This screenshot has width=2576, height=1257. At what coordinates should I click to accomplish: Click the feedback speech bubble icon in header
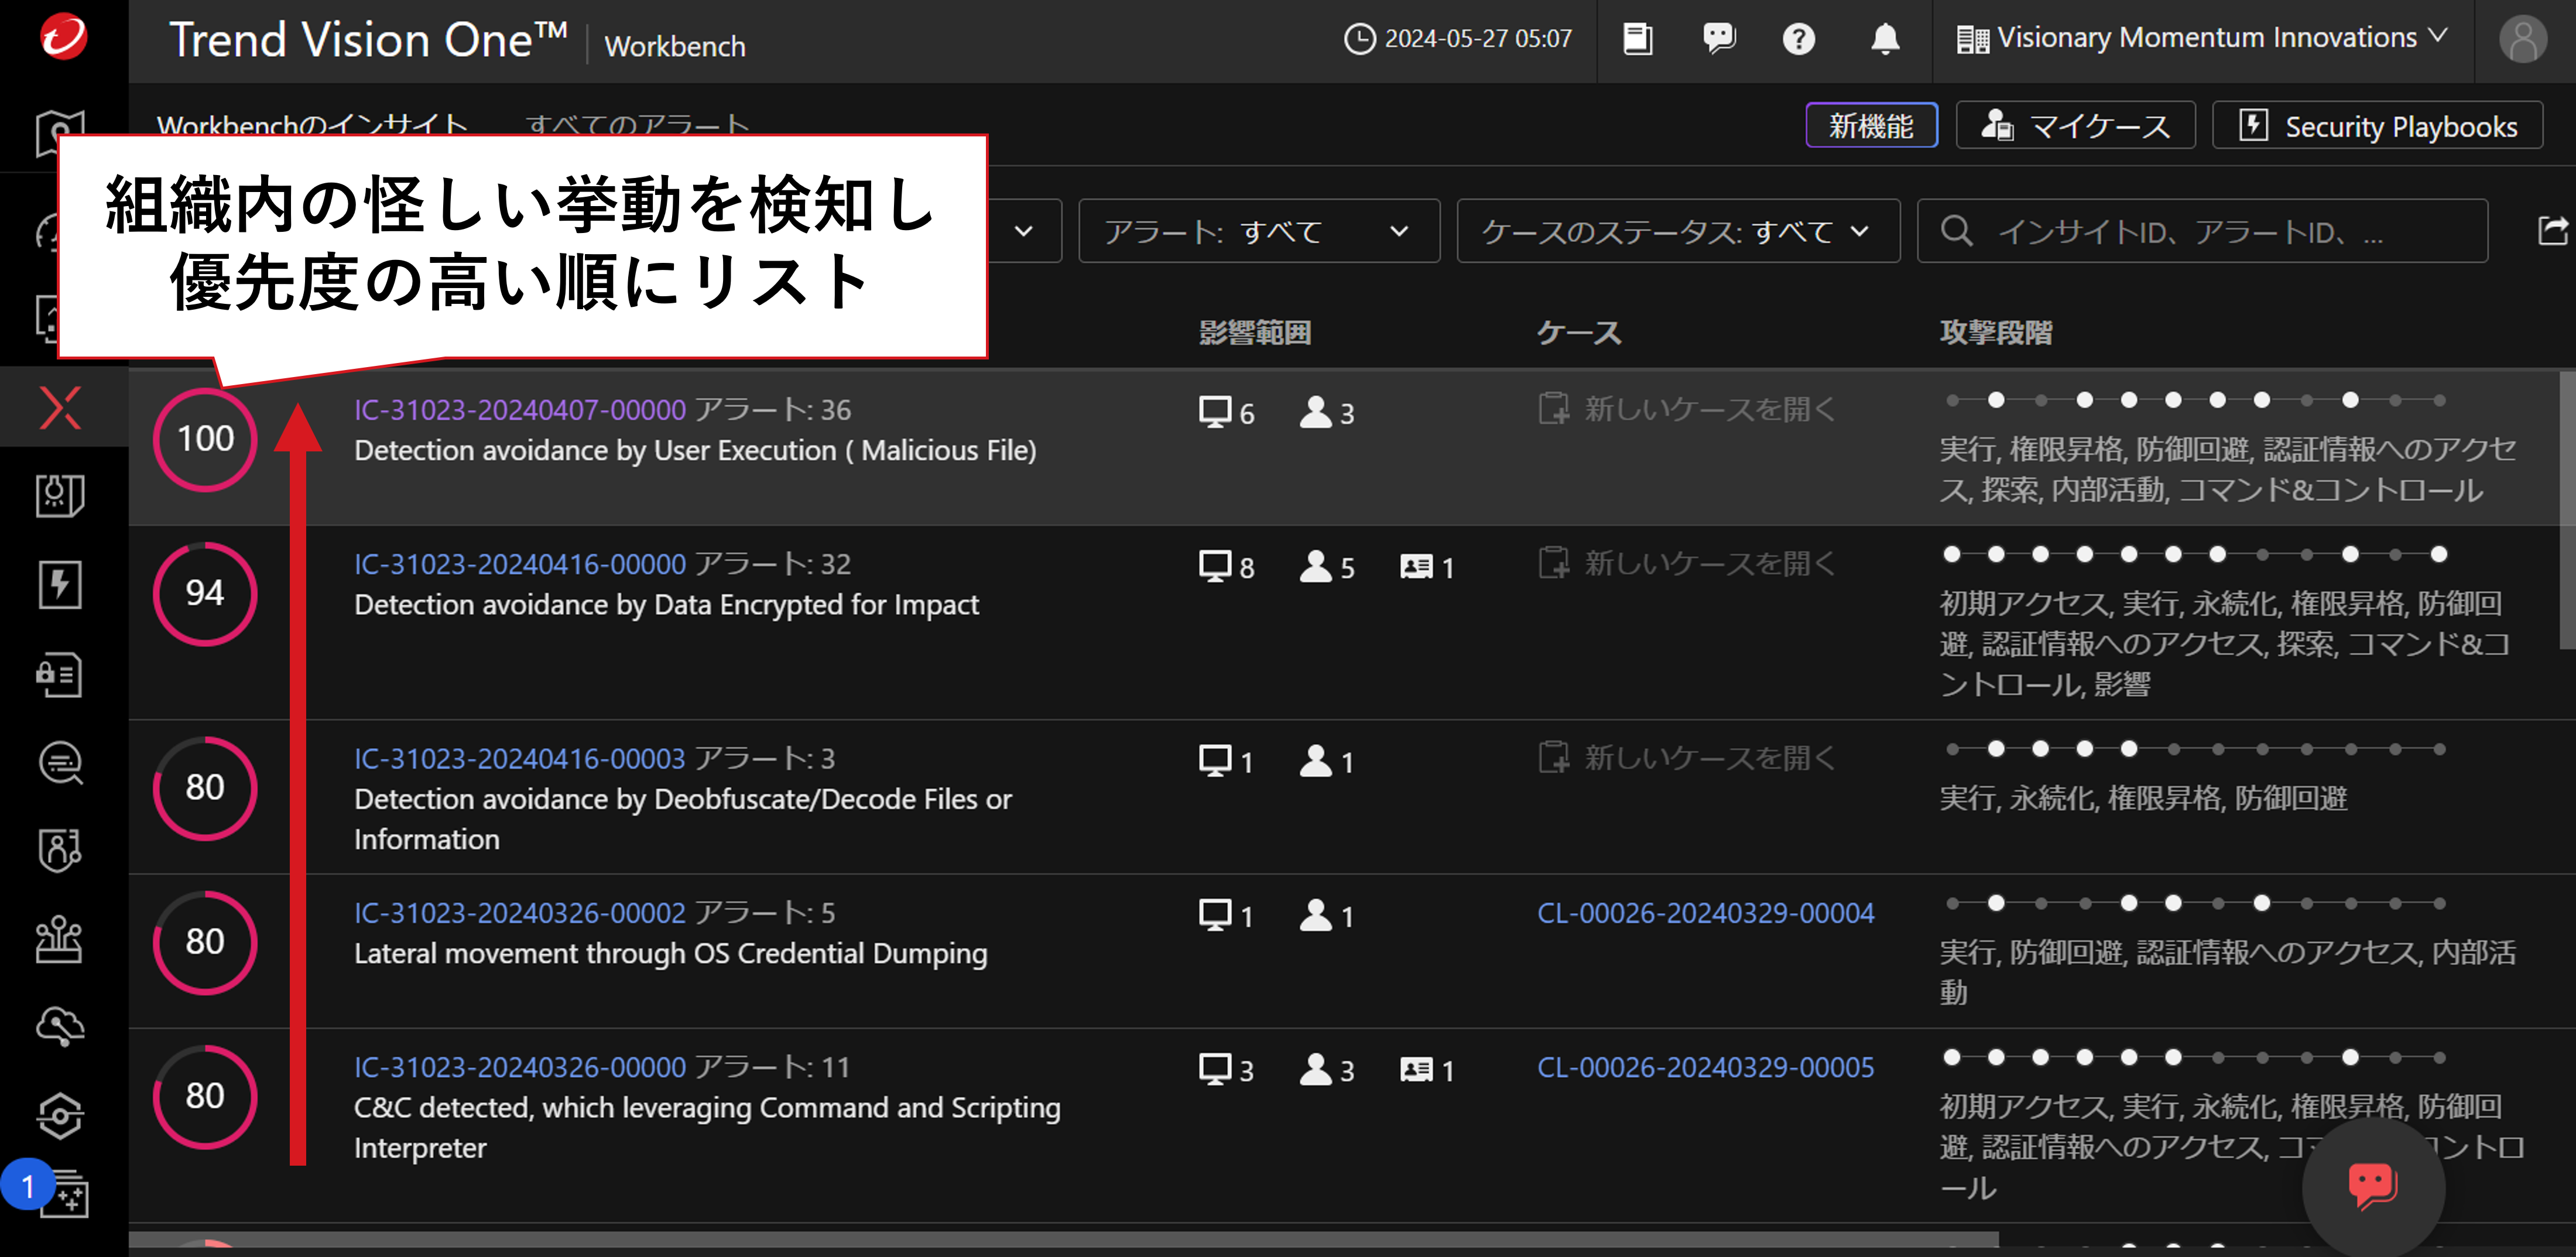[x=1718, y=39]
